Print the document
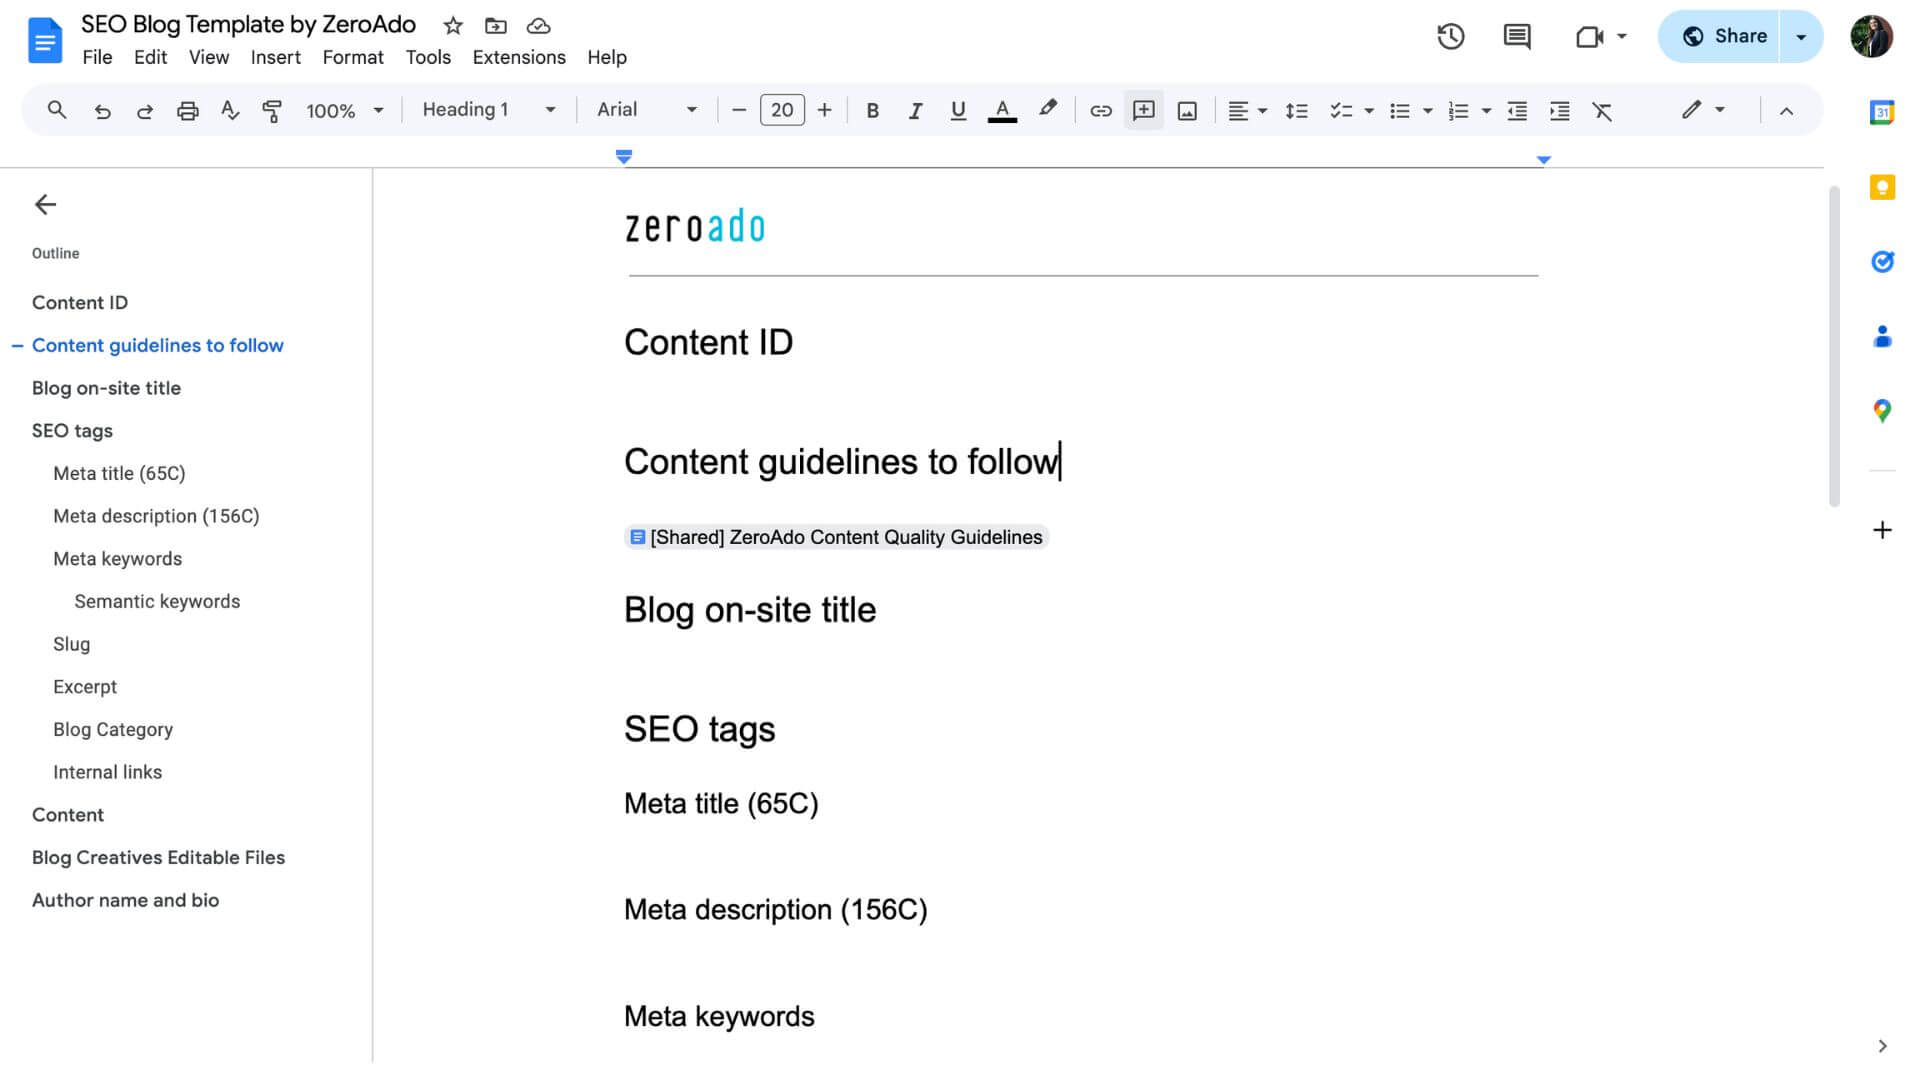This screenshot has height=1080, width=1920. 188,110
